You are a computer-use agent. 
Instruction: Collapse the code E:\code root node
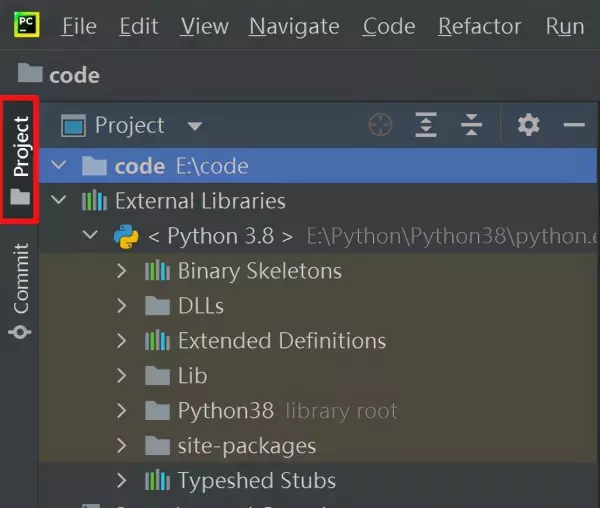coord(59,165)
